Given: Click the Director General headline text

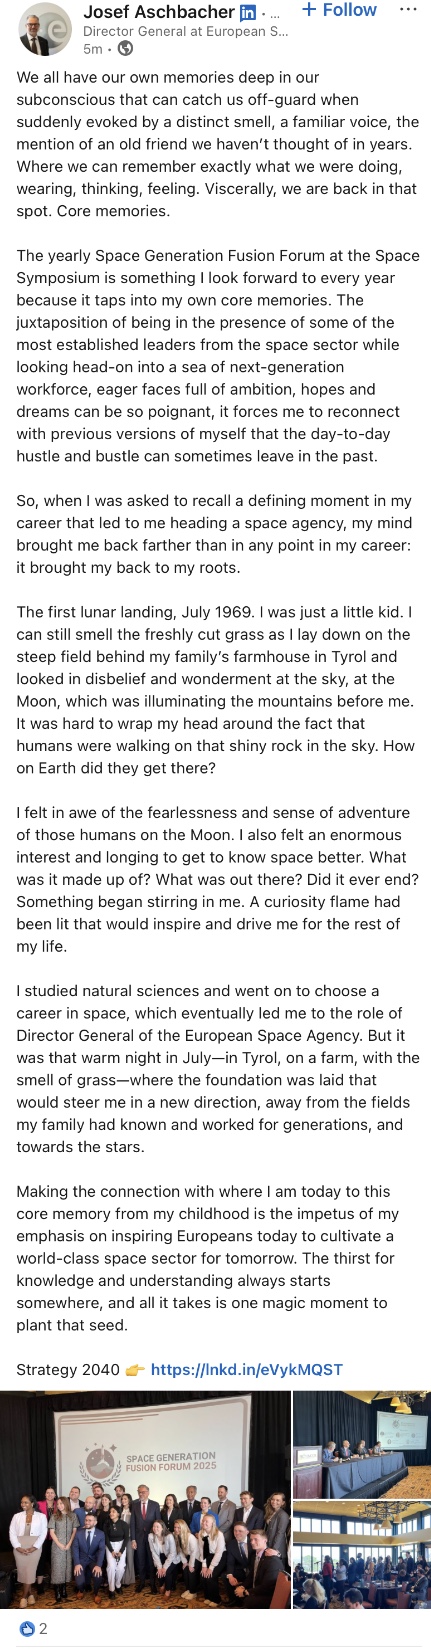Looking at the screenshot, I should (x=186, y=31).
